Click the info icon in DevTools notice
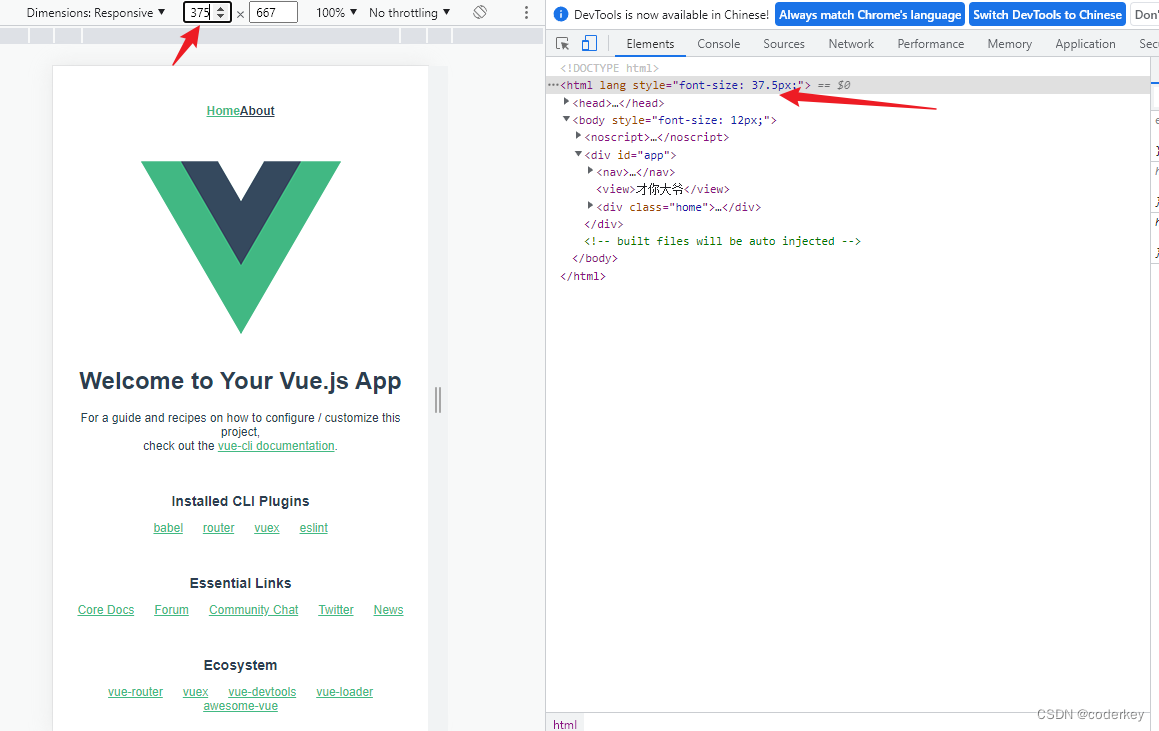1159x731 pixels. coord(561,14)
